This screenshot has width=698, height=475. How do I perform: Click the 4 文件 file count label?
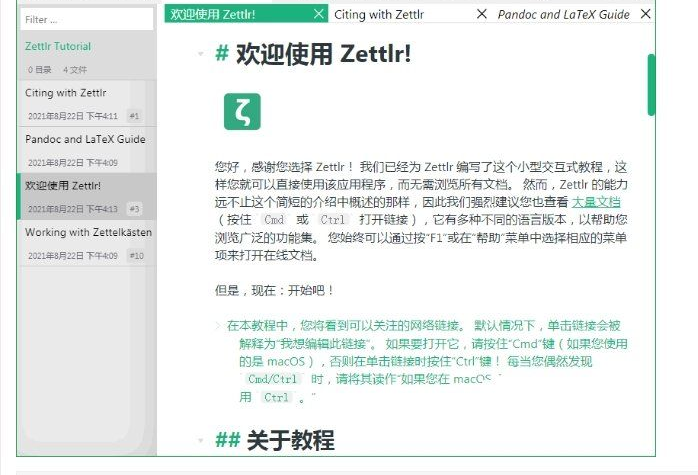tap(75, 70)
